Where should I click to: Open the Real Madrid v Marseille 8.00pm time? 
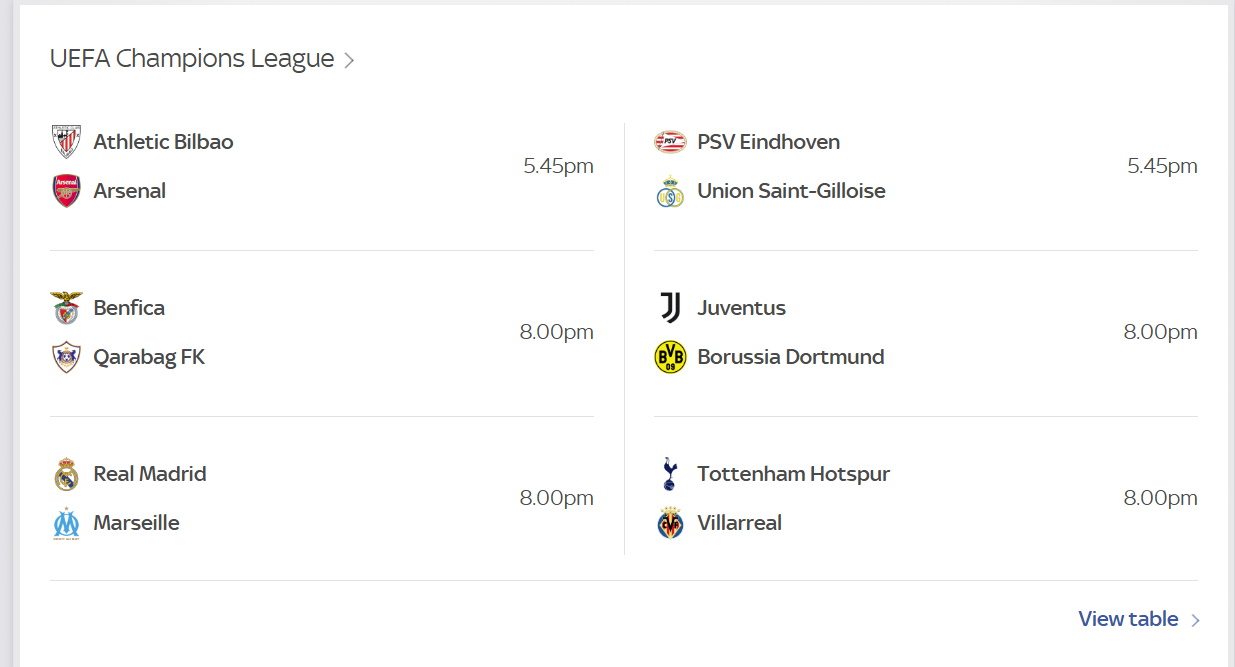click(556, 498)
